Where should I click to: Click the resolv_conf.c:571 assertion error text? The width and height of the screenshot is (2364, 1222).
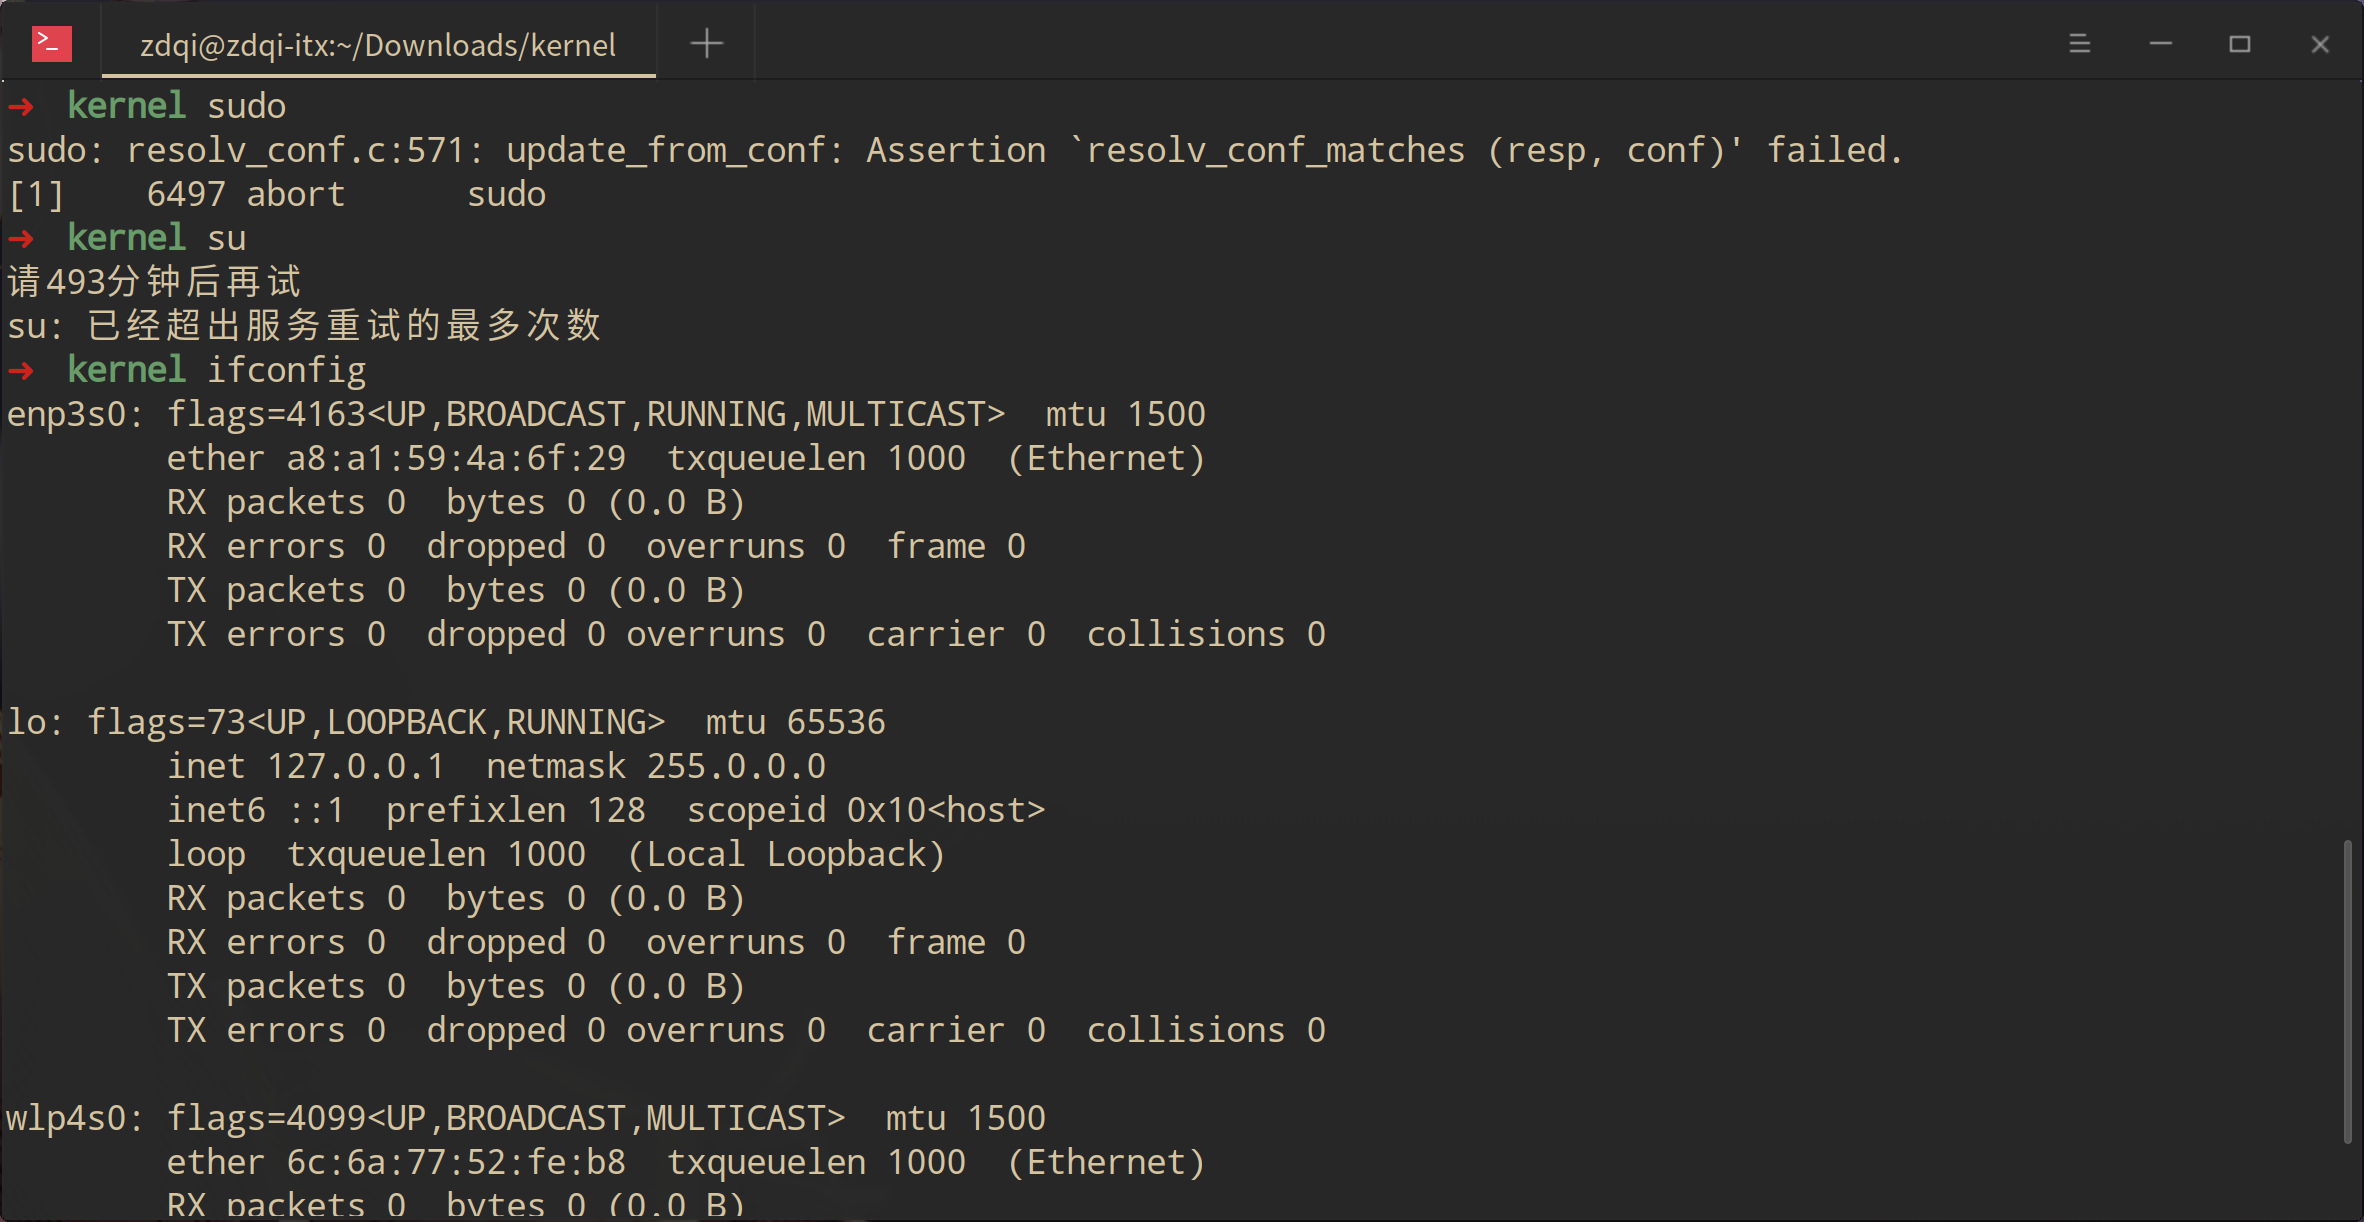[295, 150]
